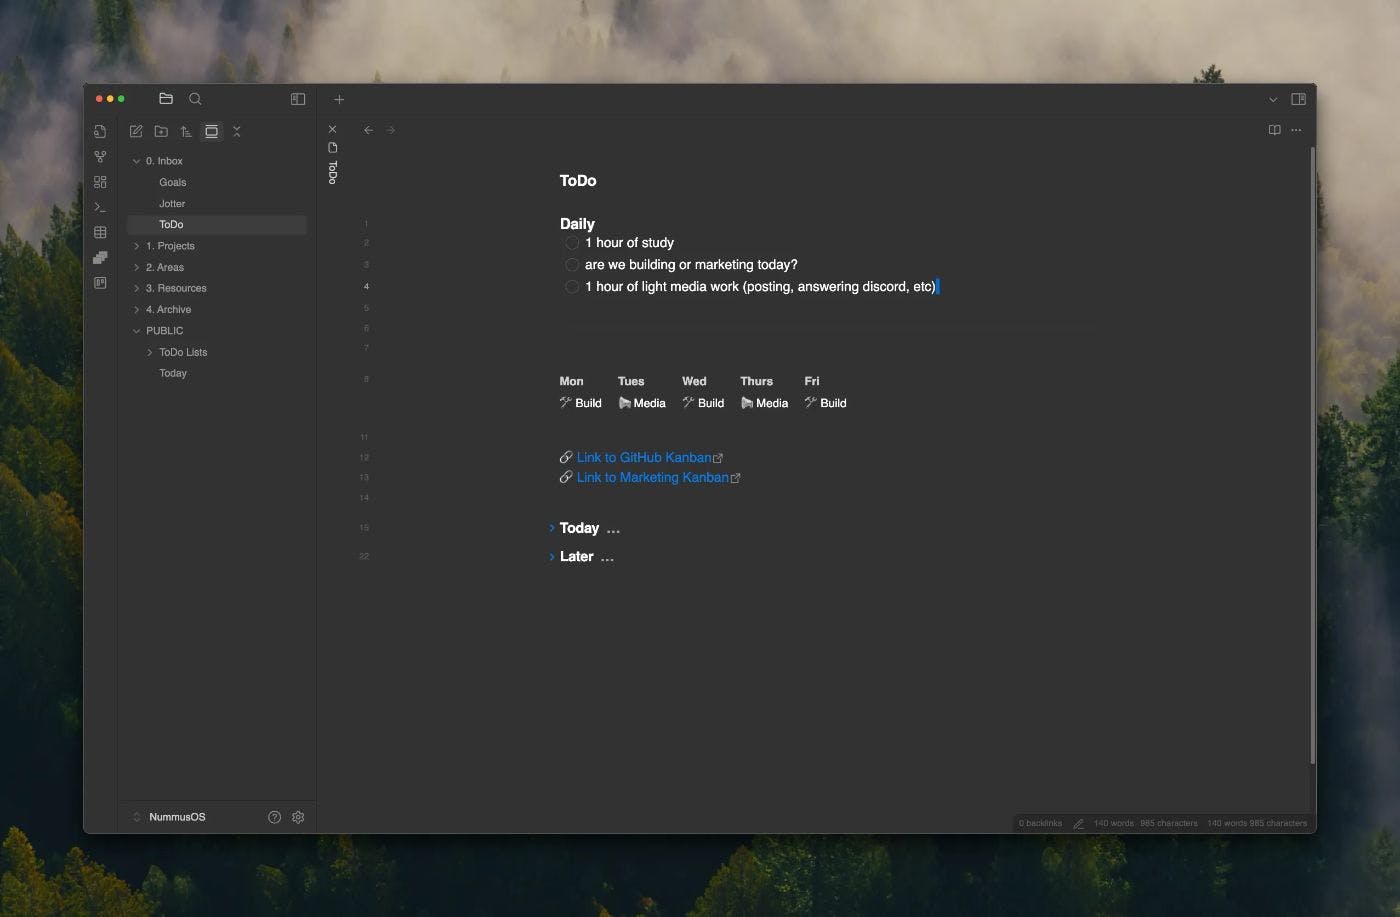Expand the '1. Projects' folder
Image resolution: width=1400 pixels, height=917 pixels.
[137, 246]
